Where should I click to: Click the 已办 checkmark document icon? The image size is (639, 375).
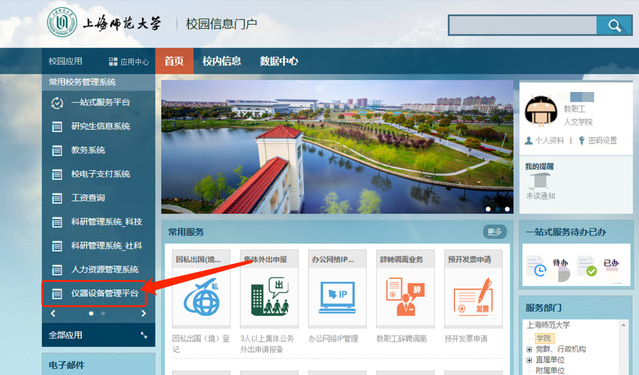tap(587, 266)
